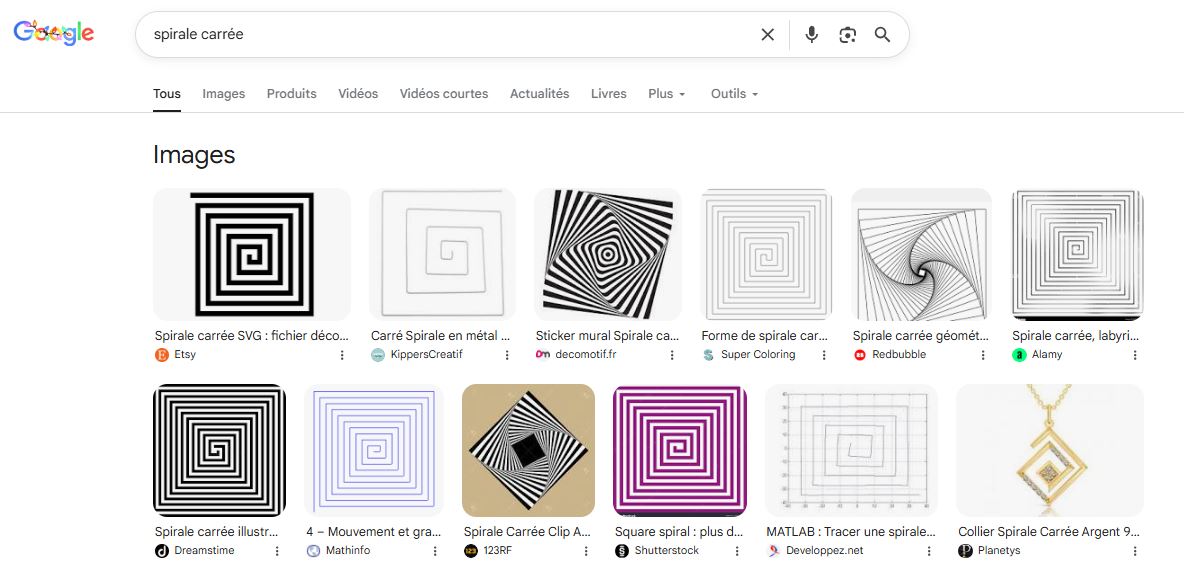1184x575 pixels.
Task: Select the Actualités tab
Action: (539, 94)
